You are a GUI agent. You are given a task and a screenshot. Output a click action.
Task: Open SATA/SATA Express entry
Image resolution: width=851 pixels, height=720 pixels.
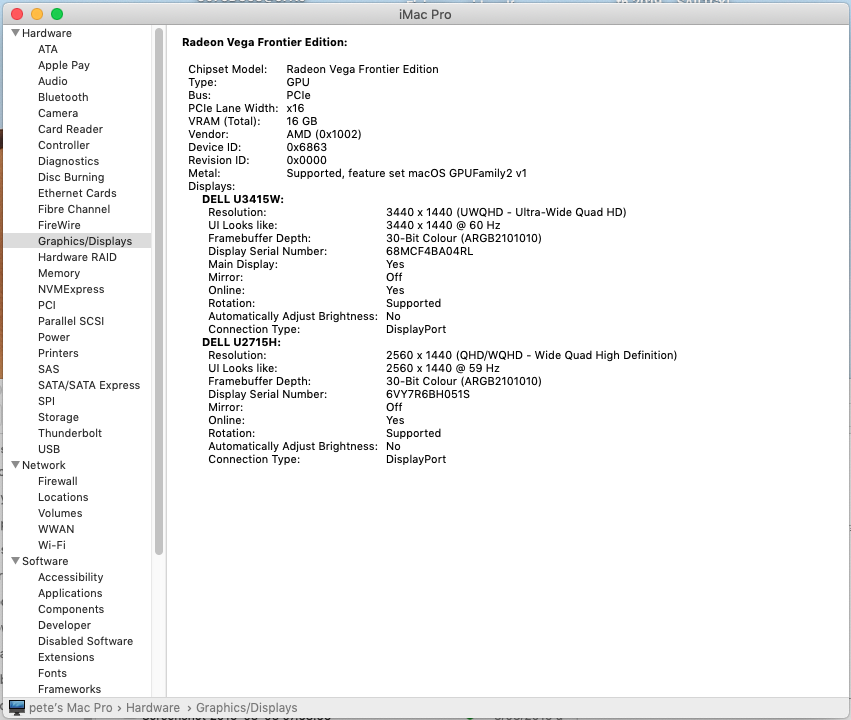(89, 385)
